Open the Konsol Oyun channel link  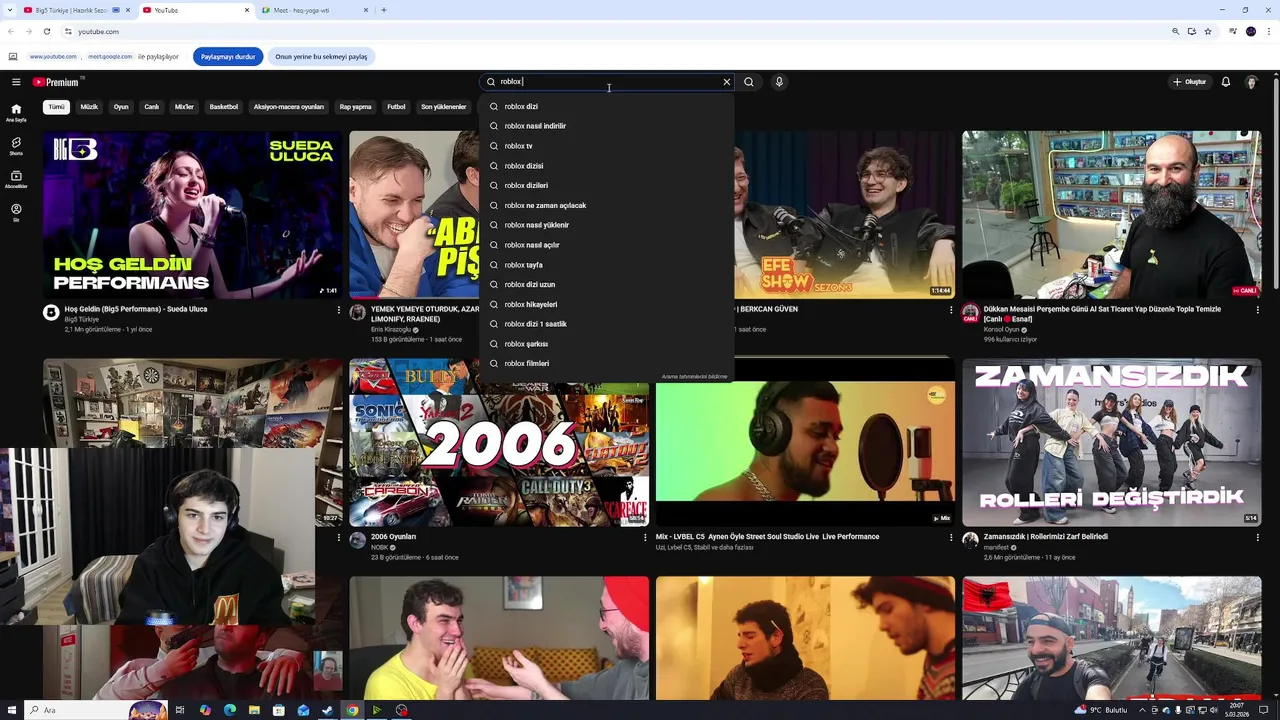coord(1001,329)
